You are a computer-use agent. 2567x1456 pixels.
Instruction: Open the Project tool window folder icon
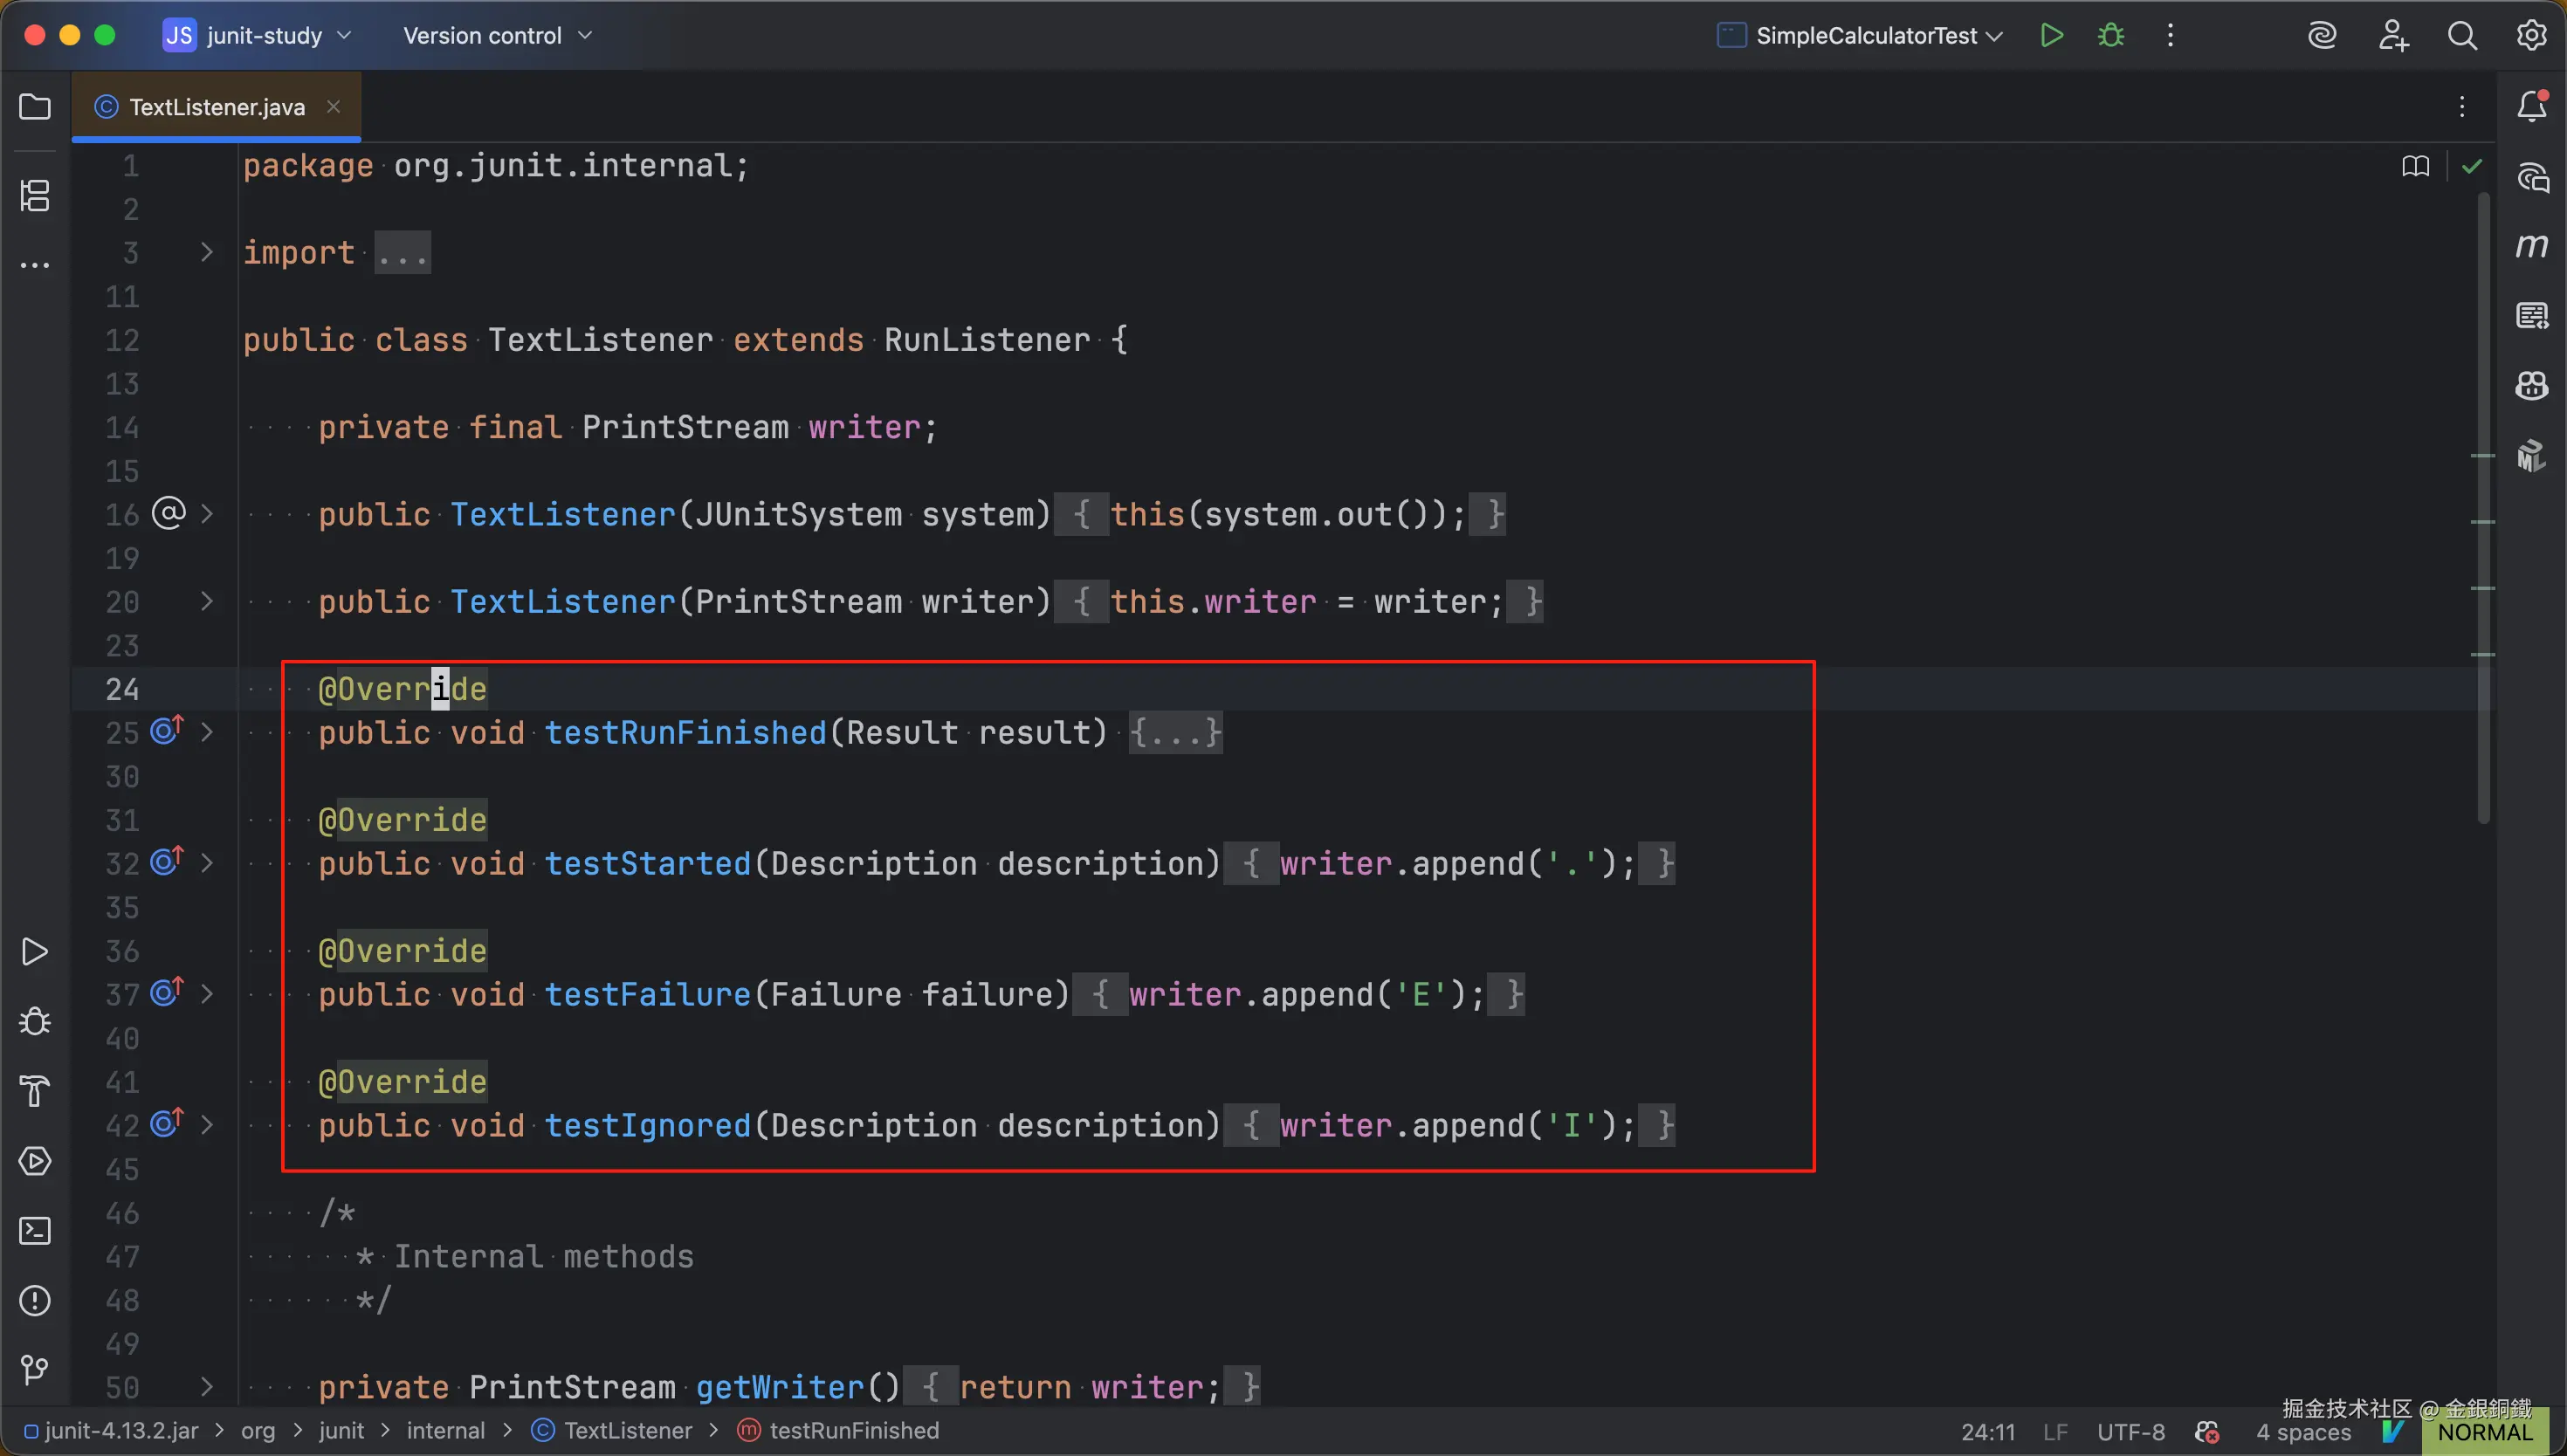(x=35, y=106)
